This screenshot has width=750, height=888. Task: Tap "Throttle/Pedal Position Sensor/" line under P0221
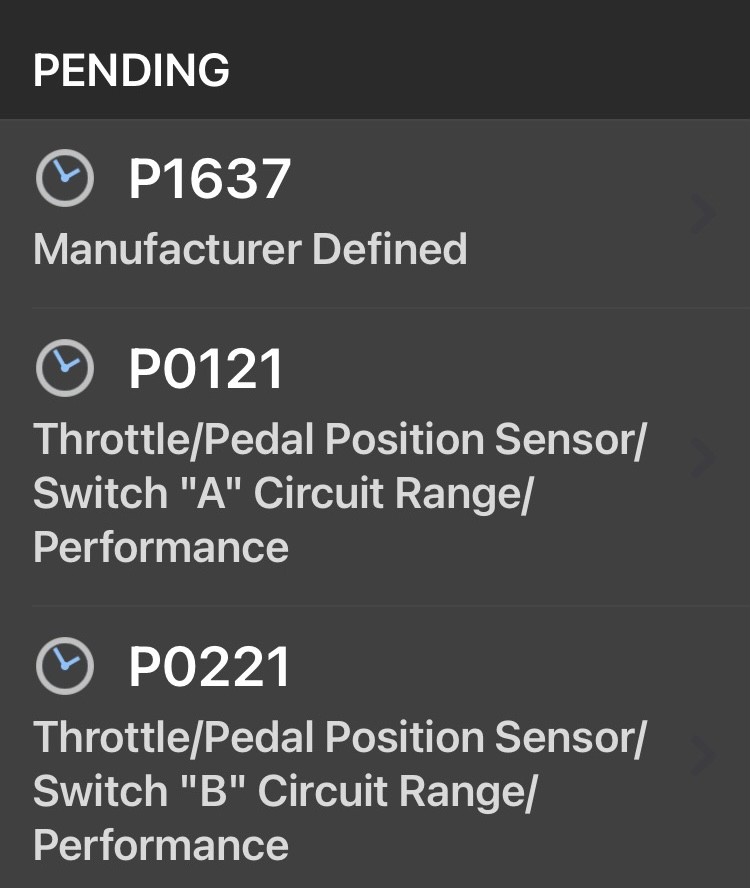coord(339,738)
